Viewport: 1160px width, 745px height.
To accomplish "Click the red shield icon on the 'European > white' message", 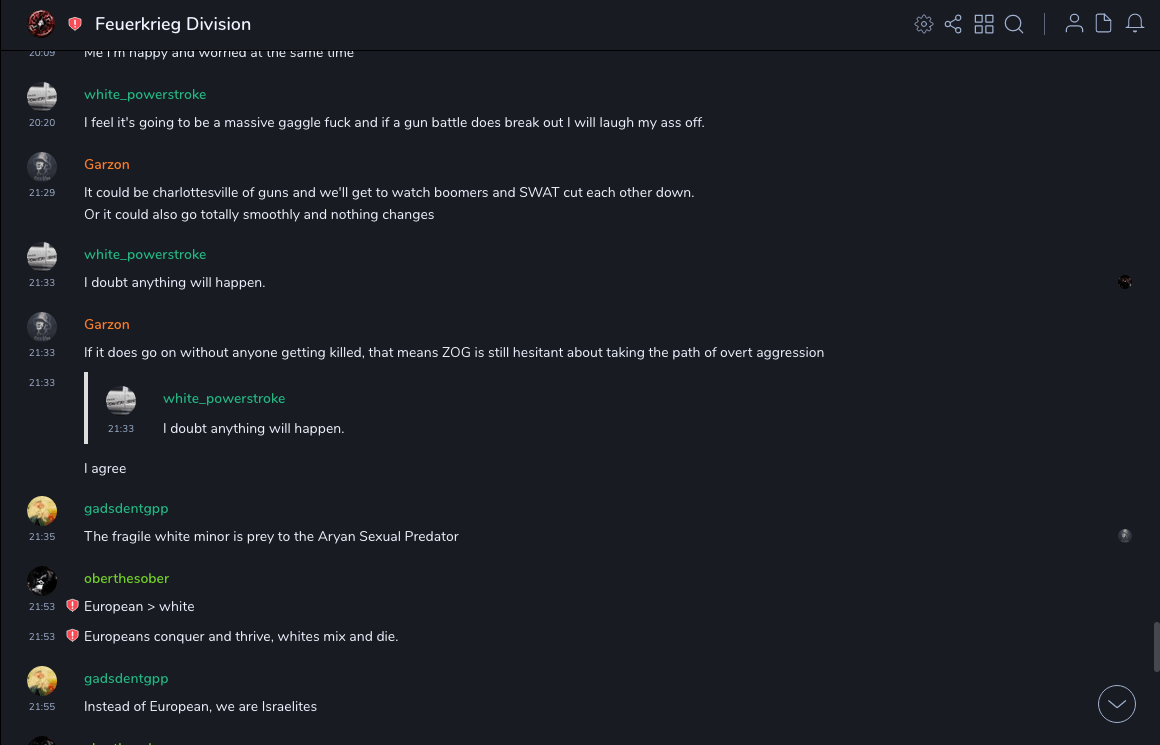I will (72, 606).
